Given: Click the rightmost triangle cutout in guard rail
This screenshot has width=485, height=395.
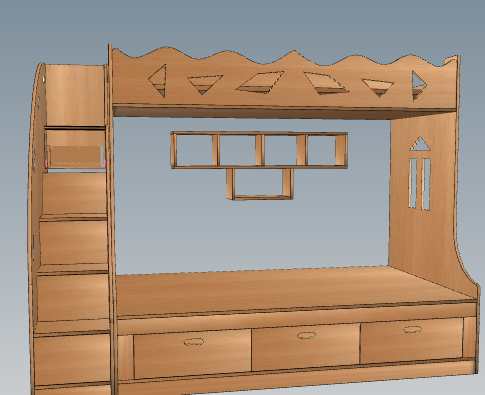Looking at the screenshot, I should 419,86.
